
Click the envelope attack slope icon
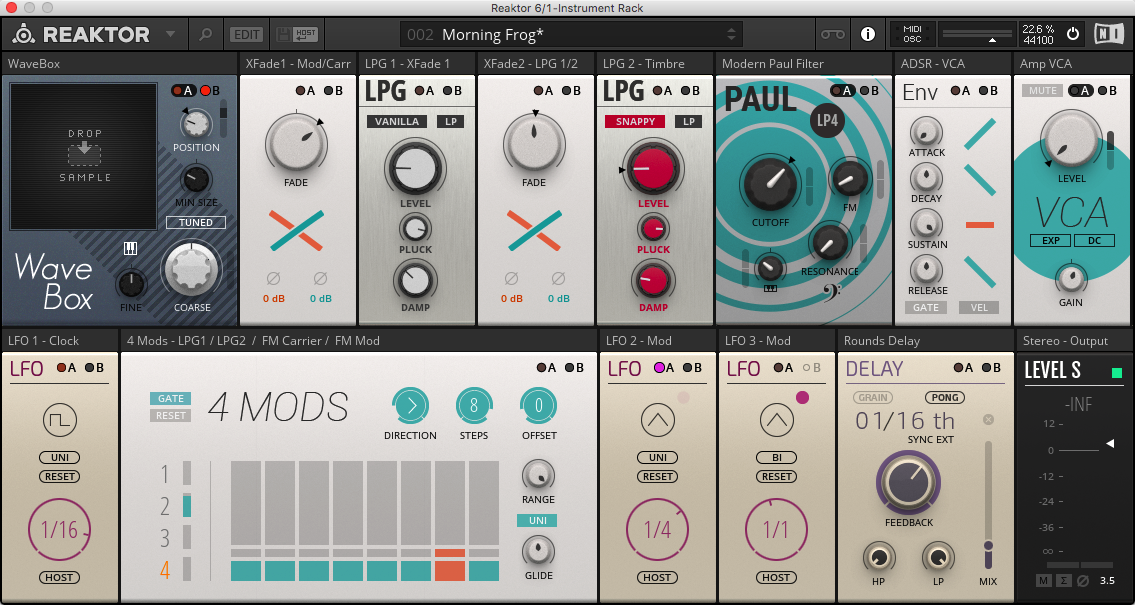point(979,134)
